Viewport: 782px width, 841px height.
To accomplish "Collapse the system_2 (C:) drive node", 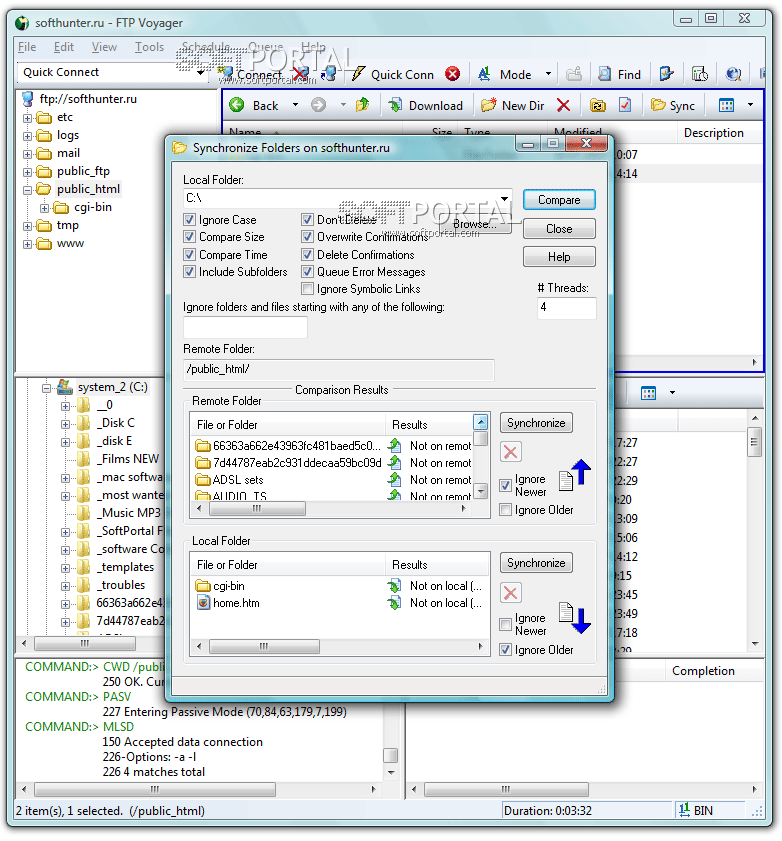I will pyautogui.click(x=47, y=387).
